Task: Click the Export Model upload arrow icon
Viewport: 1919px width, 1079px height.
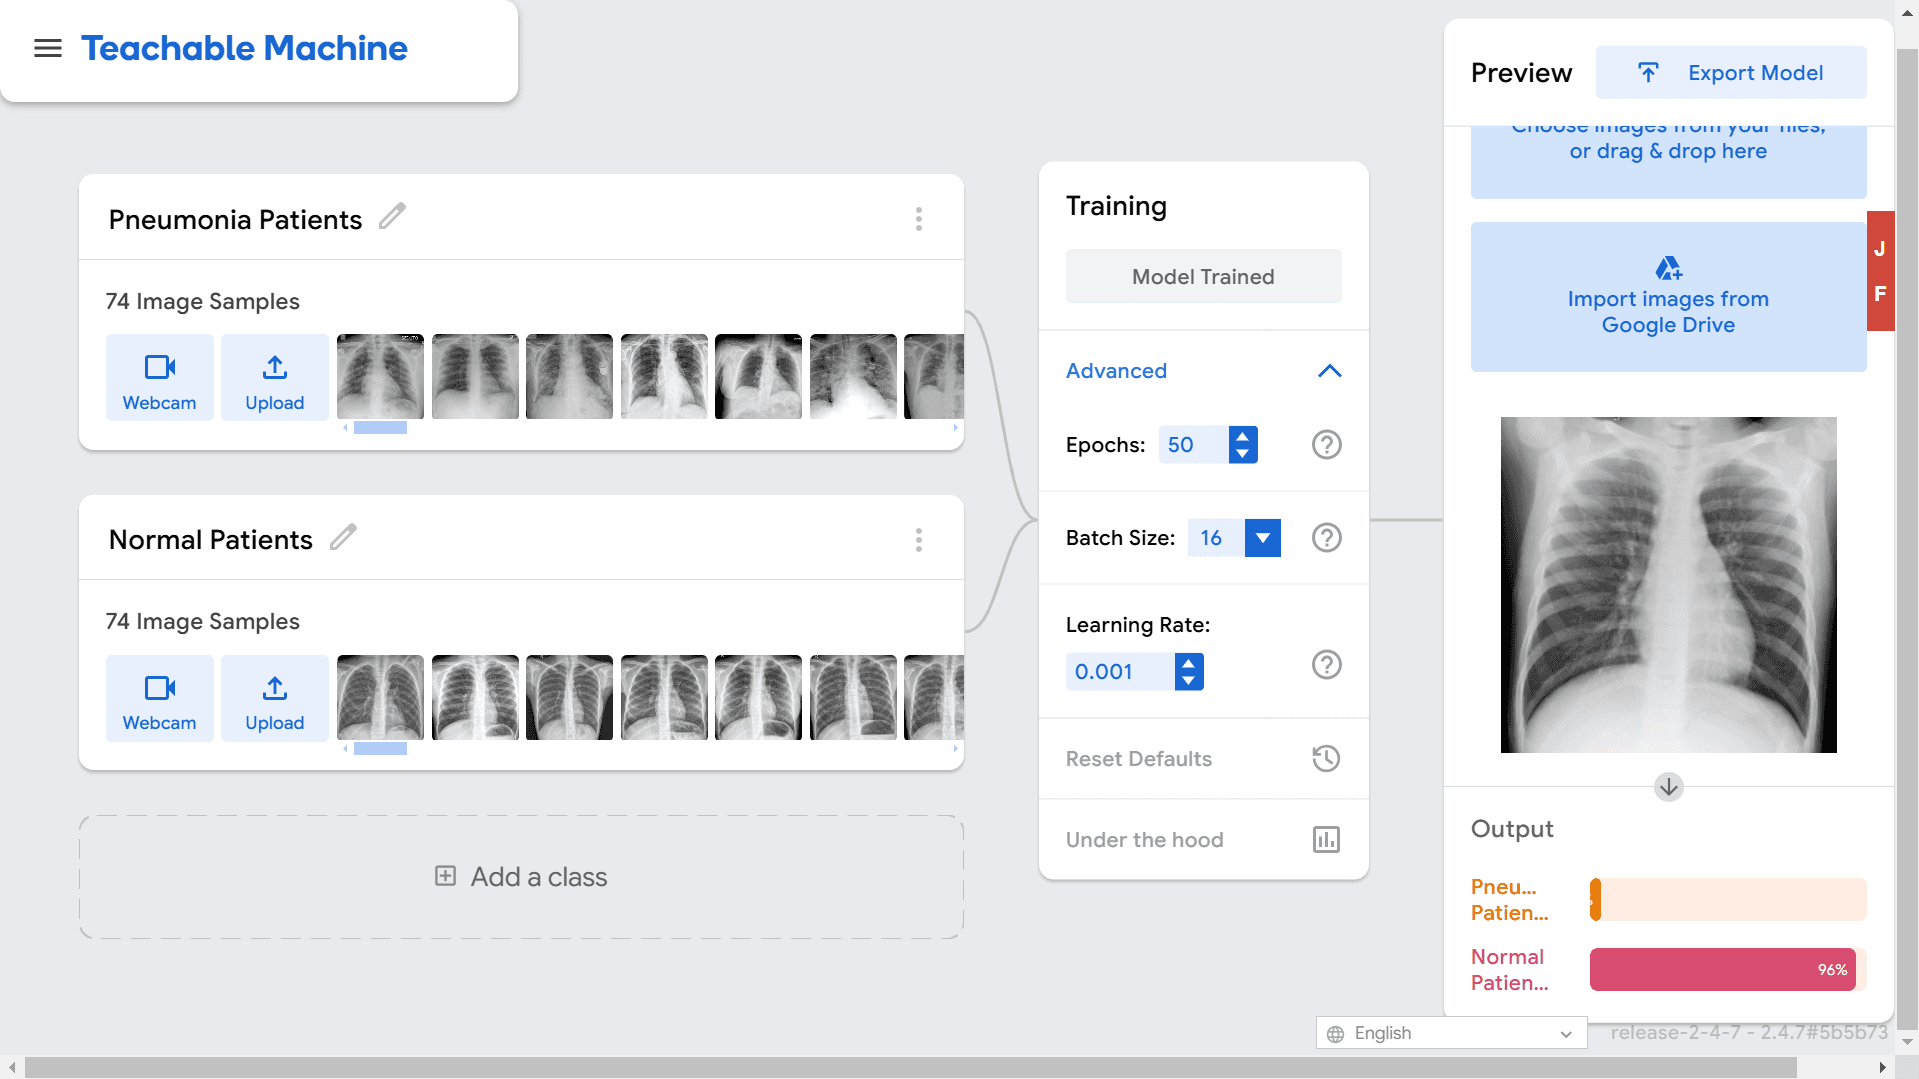Action: [1648, 72]
